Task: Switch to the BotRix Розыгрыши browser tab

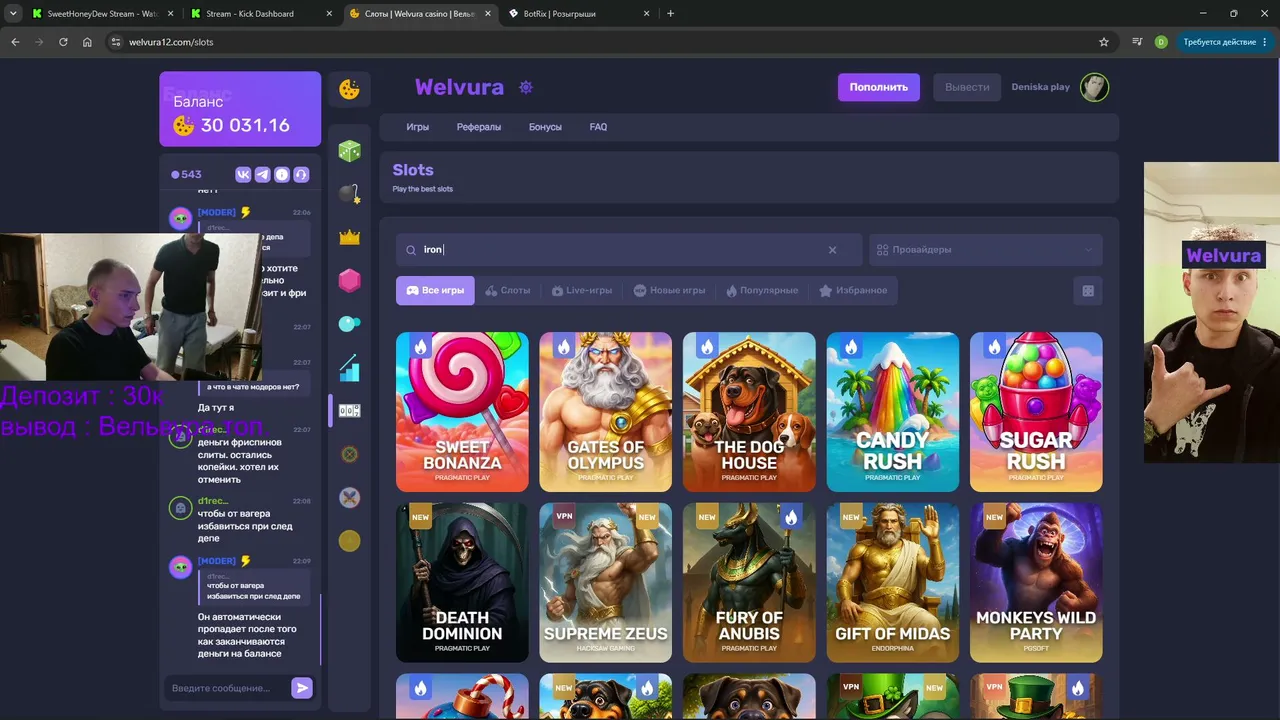Action: click(579, 14)
